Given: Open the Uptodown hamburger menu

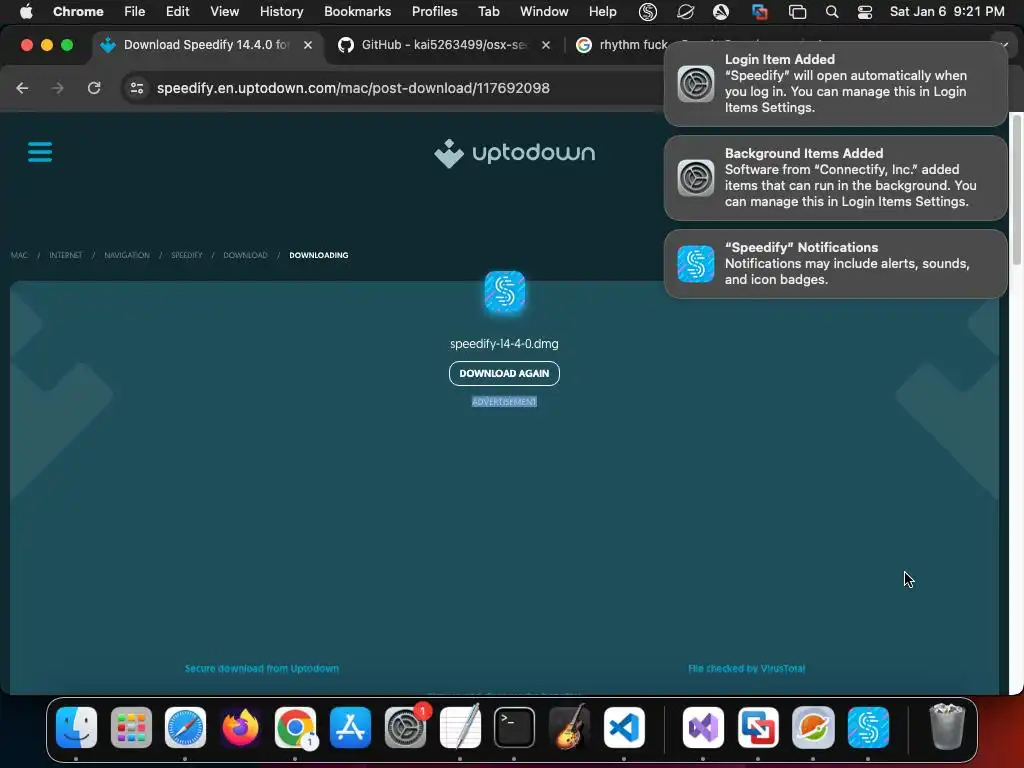Looking at the screenshot, I should (40, 152).
